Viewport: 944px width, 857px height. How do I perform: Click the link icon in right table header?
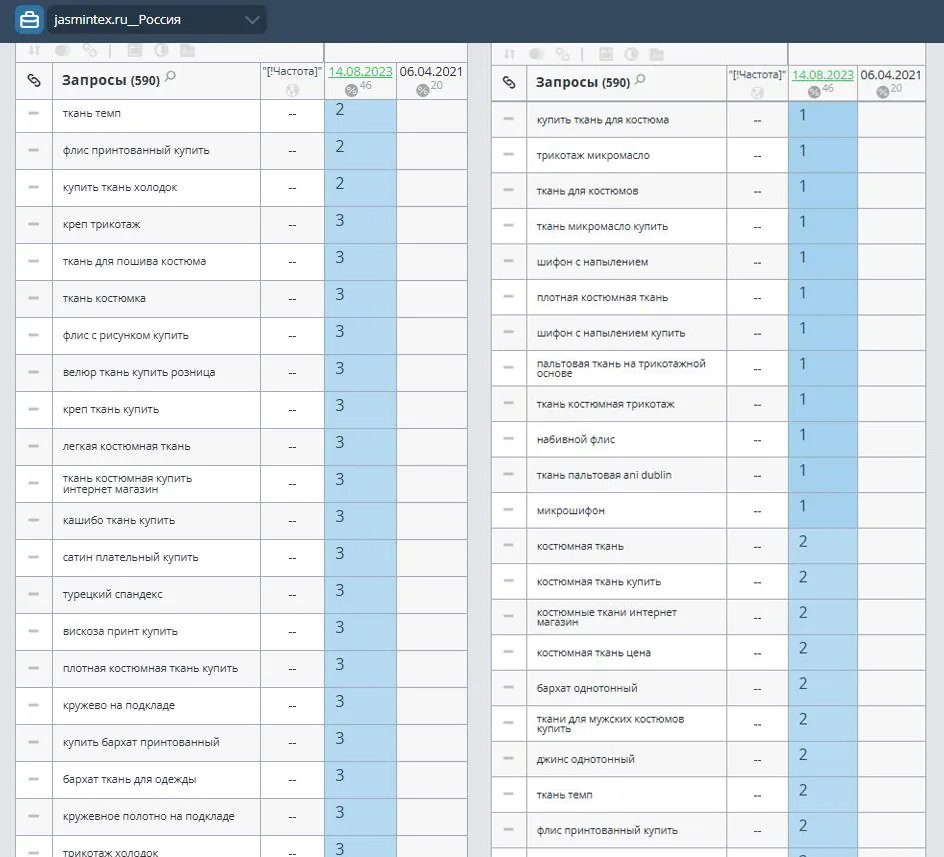pos(509,82)
